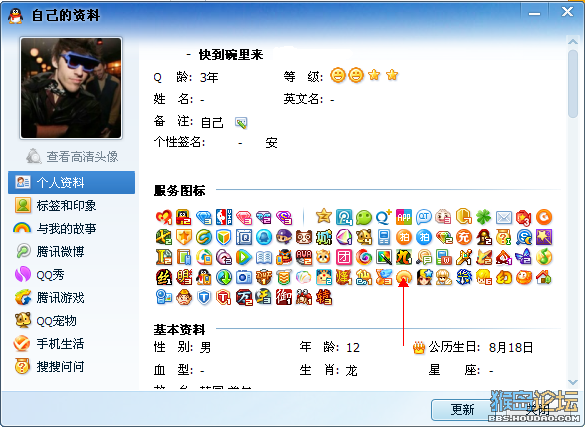Image resolution: width=585 pixels, height=427 pixels.
Task: Click the profile avatar photo
Action: click(x=71, y=88)
